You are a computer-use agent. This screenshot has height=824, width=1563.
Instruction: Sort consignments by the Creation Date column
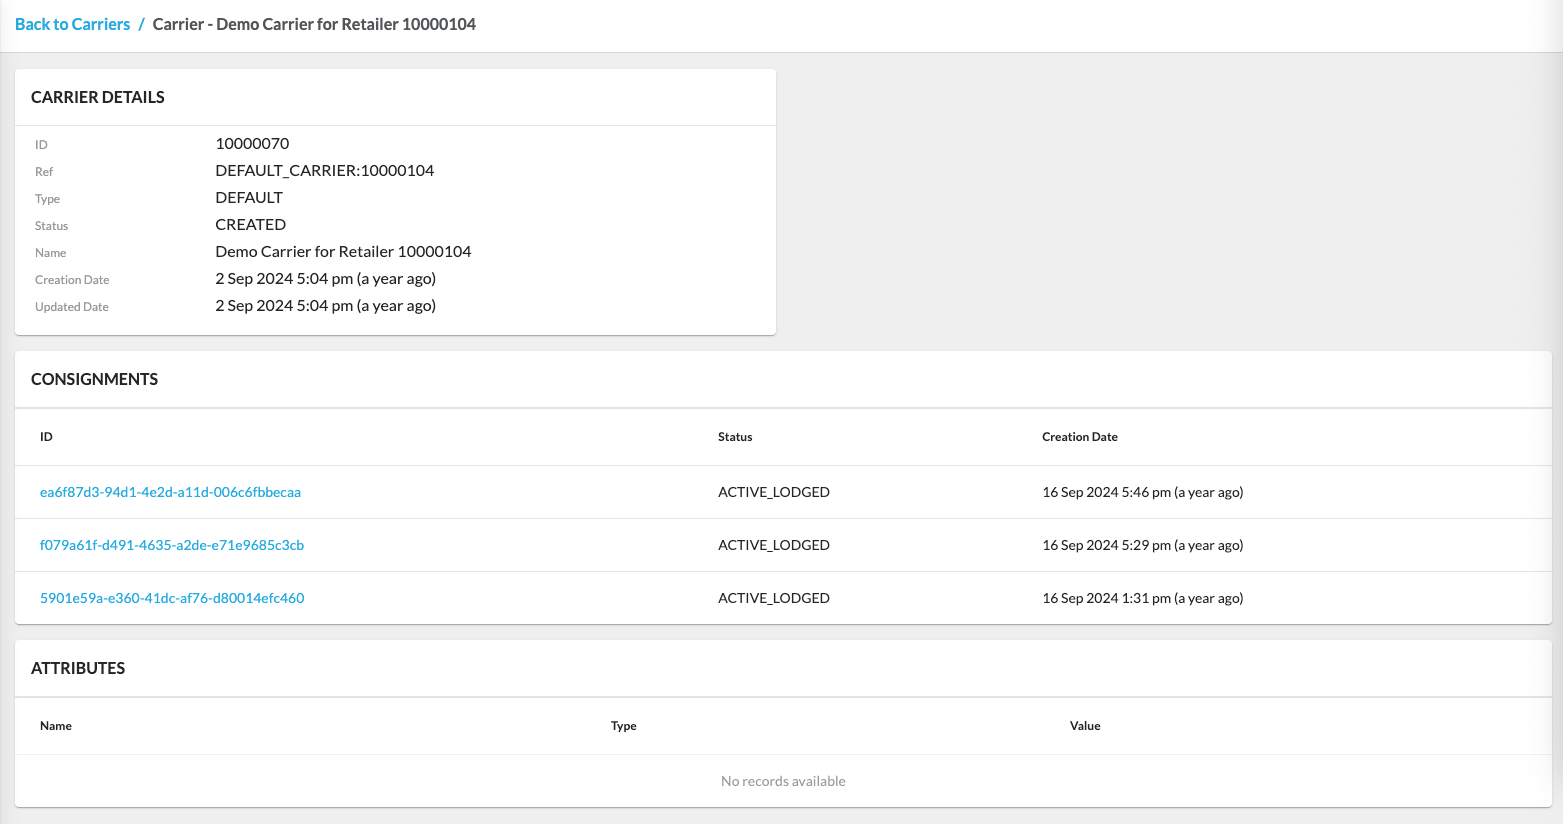[1079, 437]
